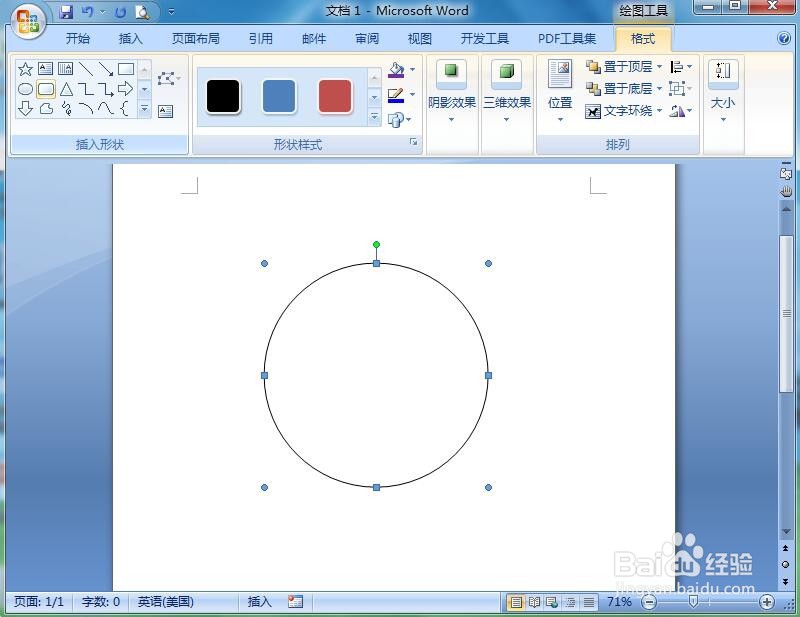Open the 审阅 ribbon tab

point(367,38)
